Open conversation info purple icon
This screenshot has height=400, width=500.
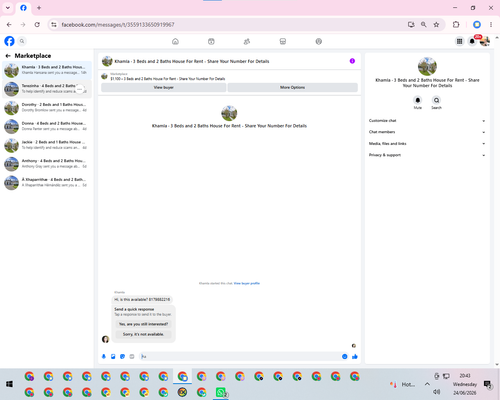point(352,61)
